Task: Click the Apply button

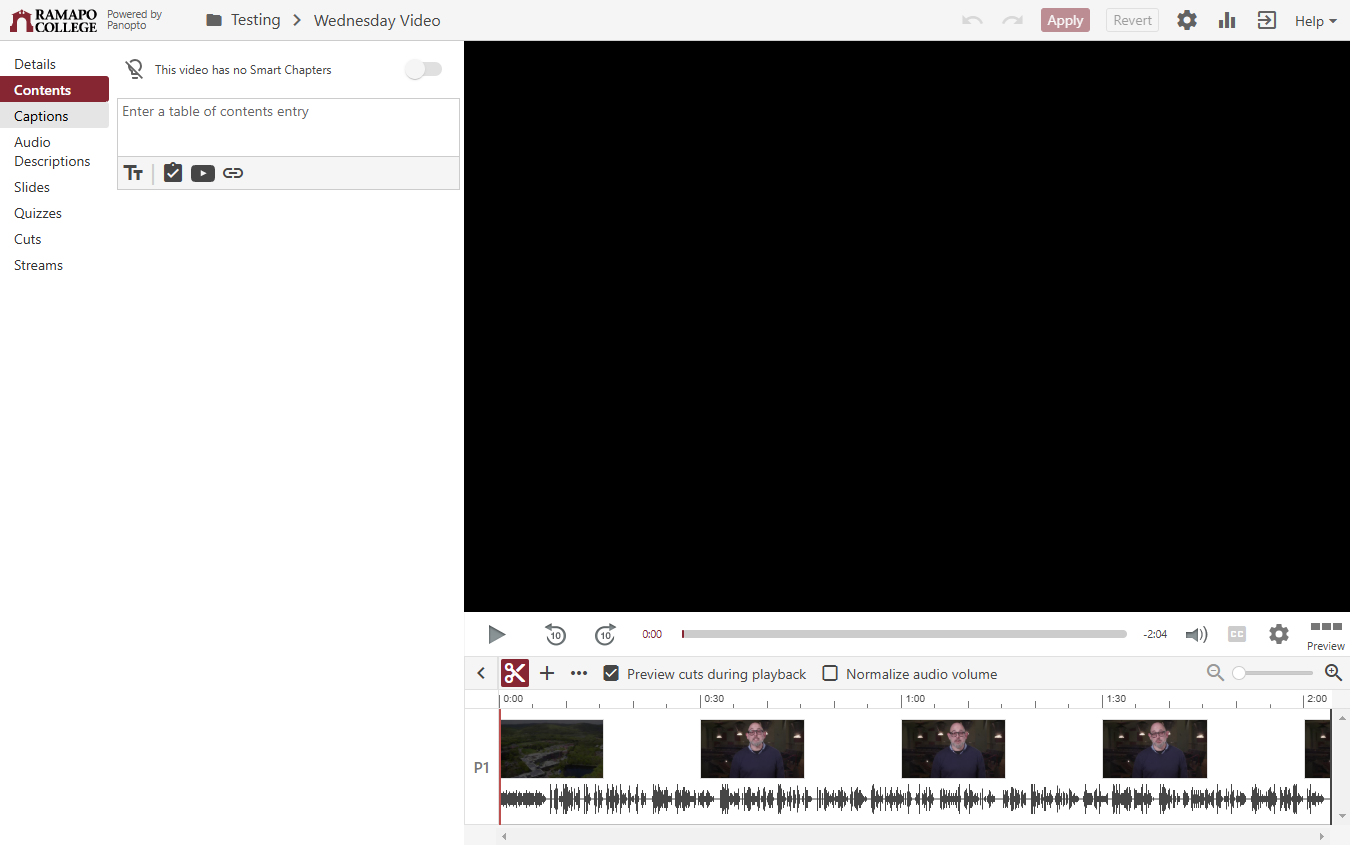Action: (1065, 20)
